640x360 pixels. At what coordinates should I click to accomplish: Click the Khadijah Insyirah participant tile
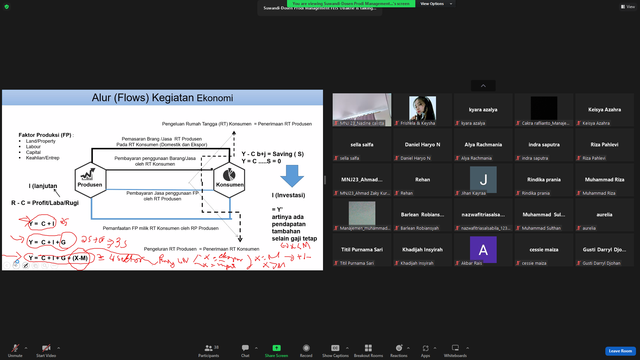422,250
